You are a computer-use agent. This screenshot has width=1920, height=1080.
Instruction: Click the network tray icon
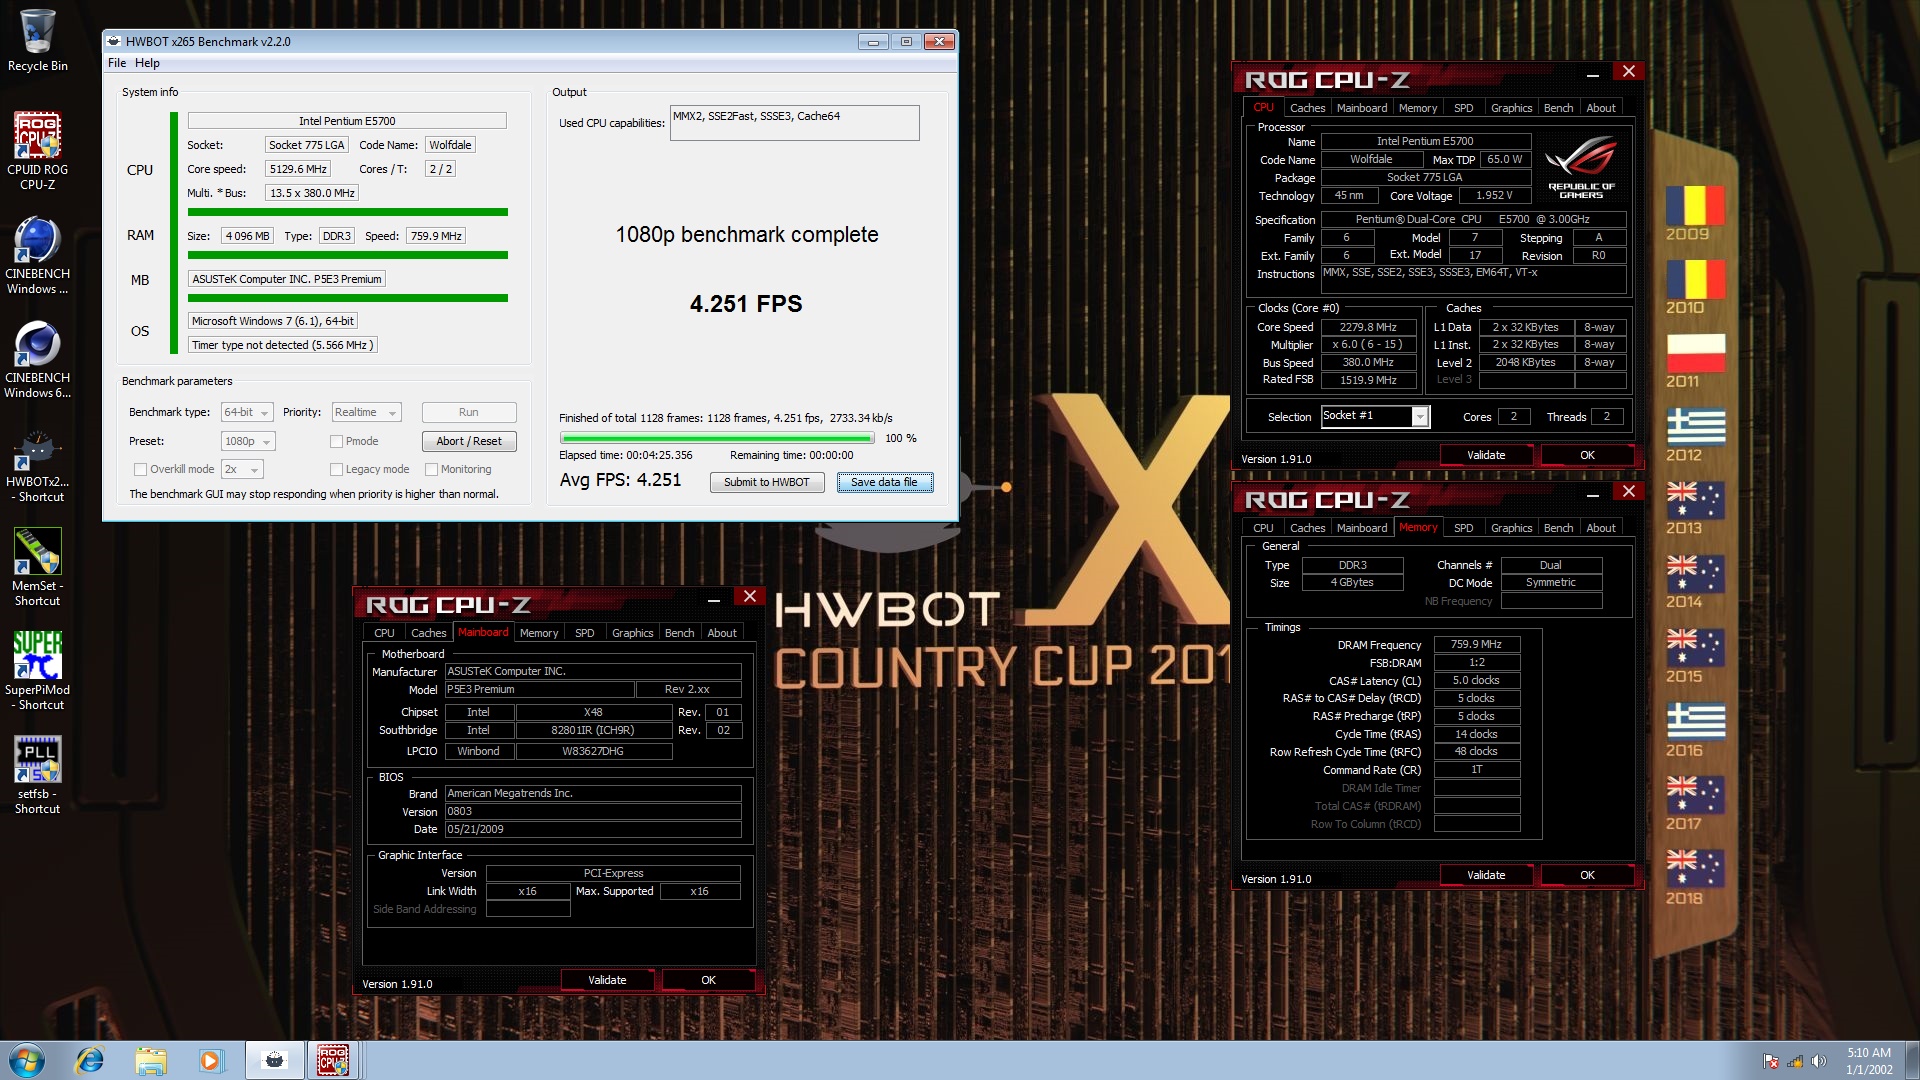click(x=1795, y=1061)
